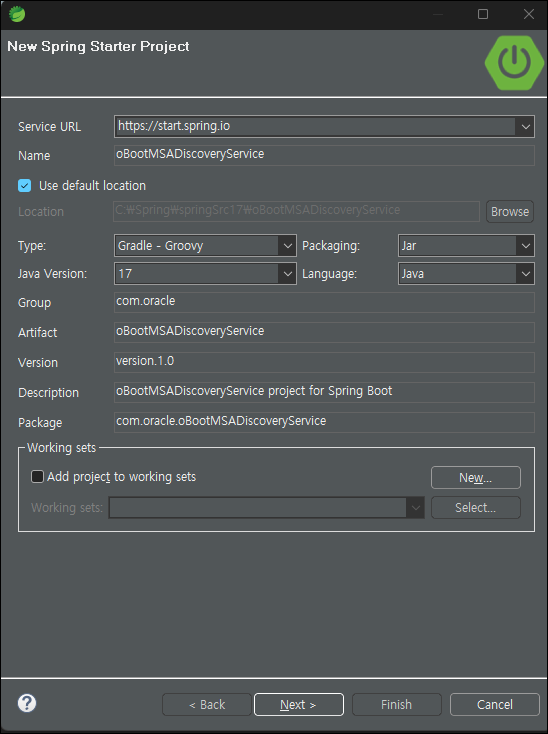
Task: Click the 'Service URL' label
Action: tap(49, 127)
